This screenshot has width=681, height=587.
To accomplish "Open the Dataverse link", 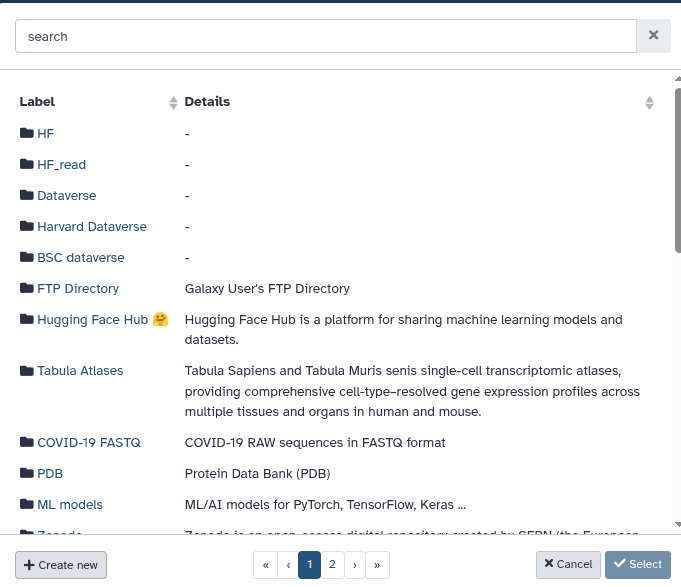I will coord(67,196).
